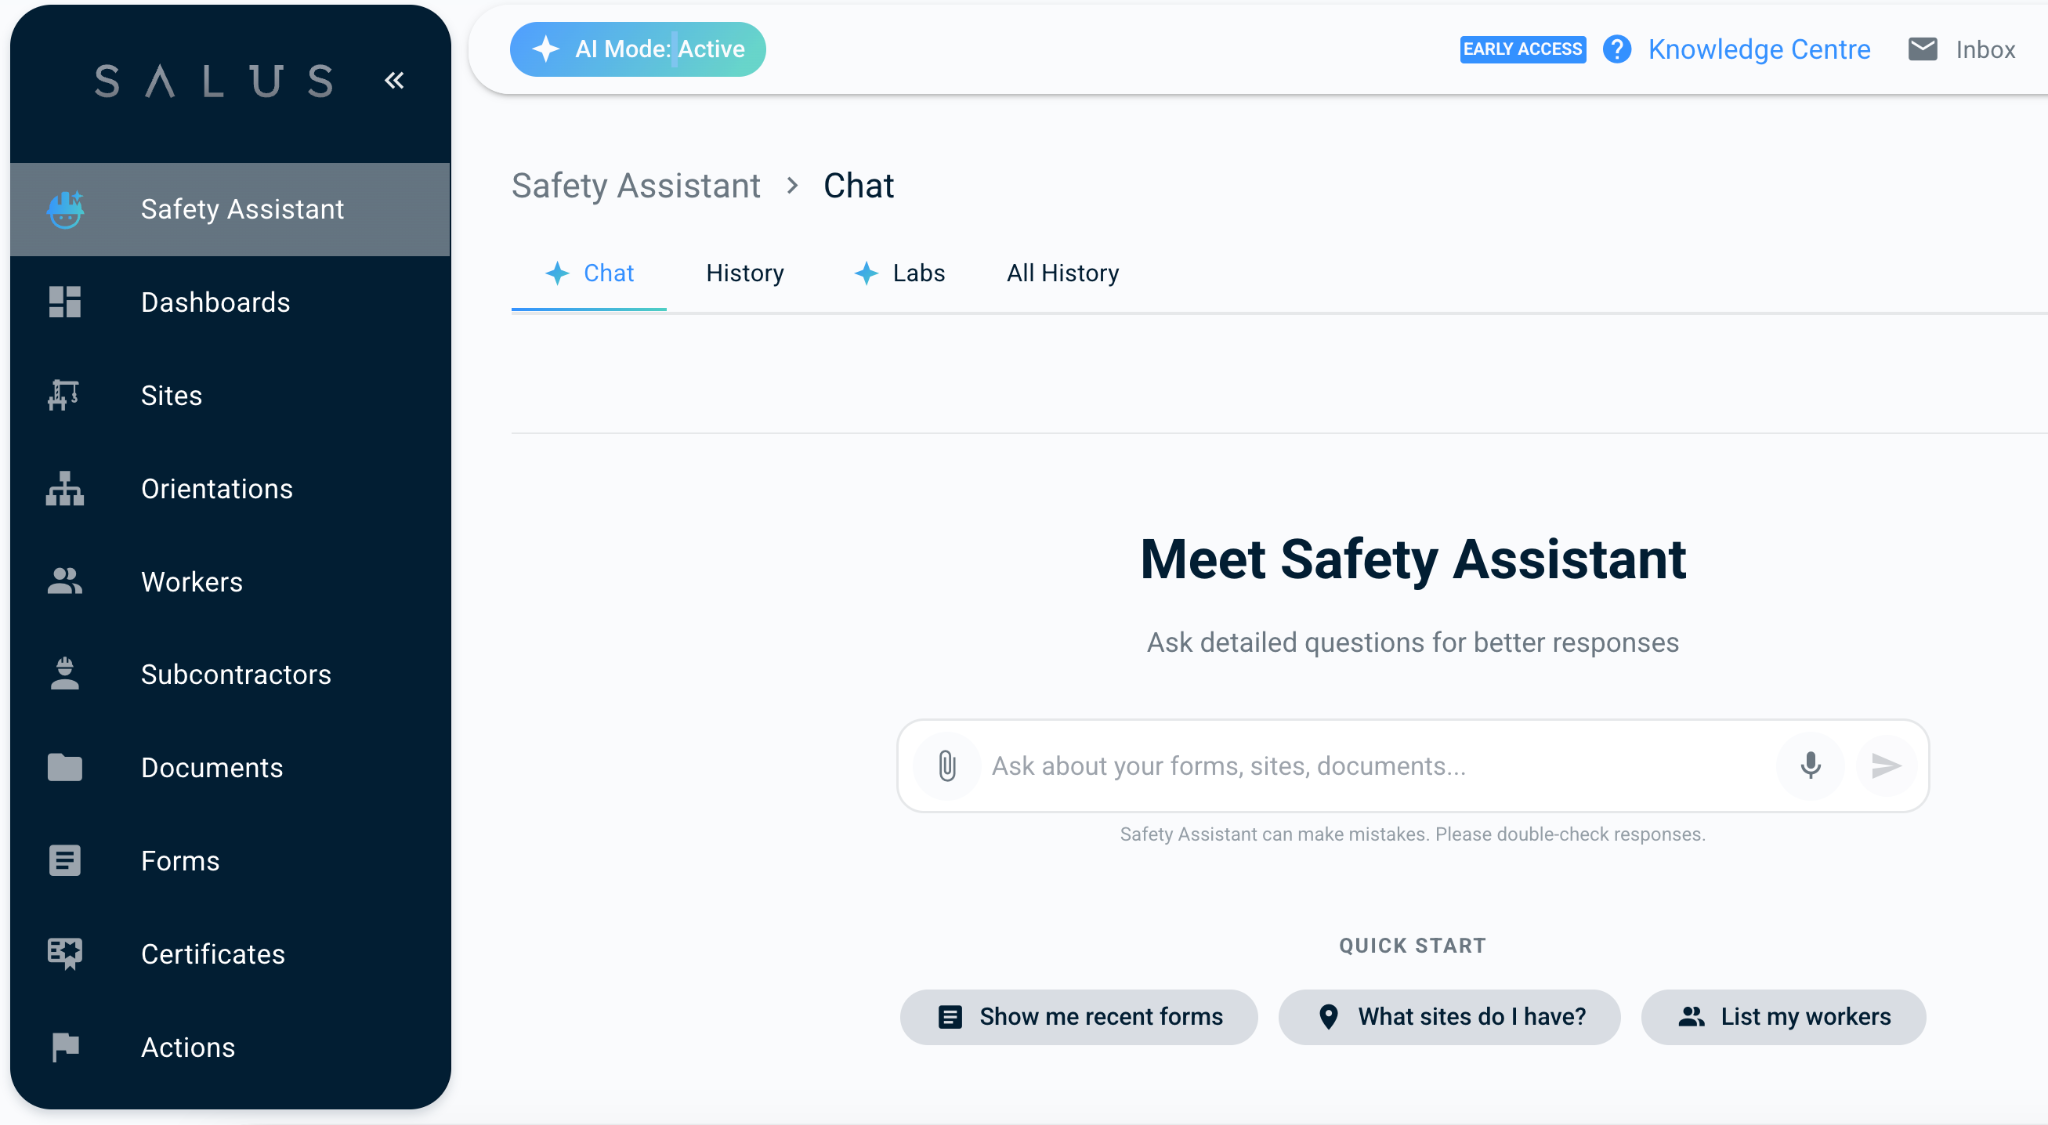
Task: Click the Knowledge Centre question mark icon
Action: [x=1617, y=49]
